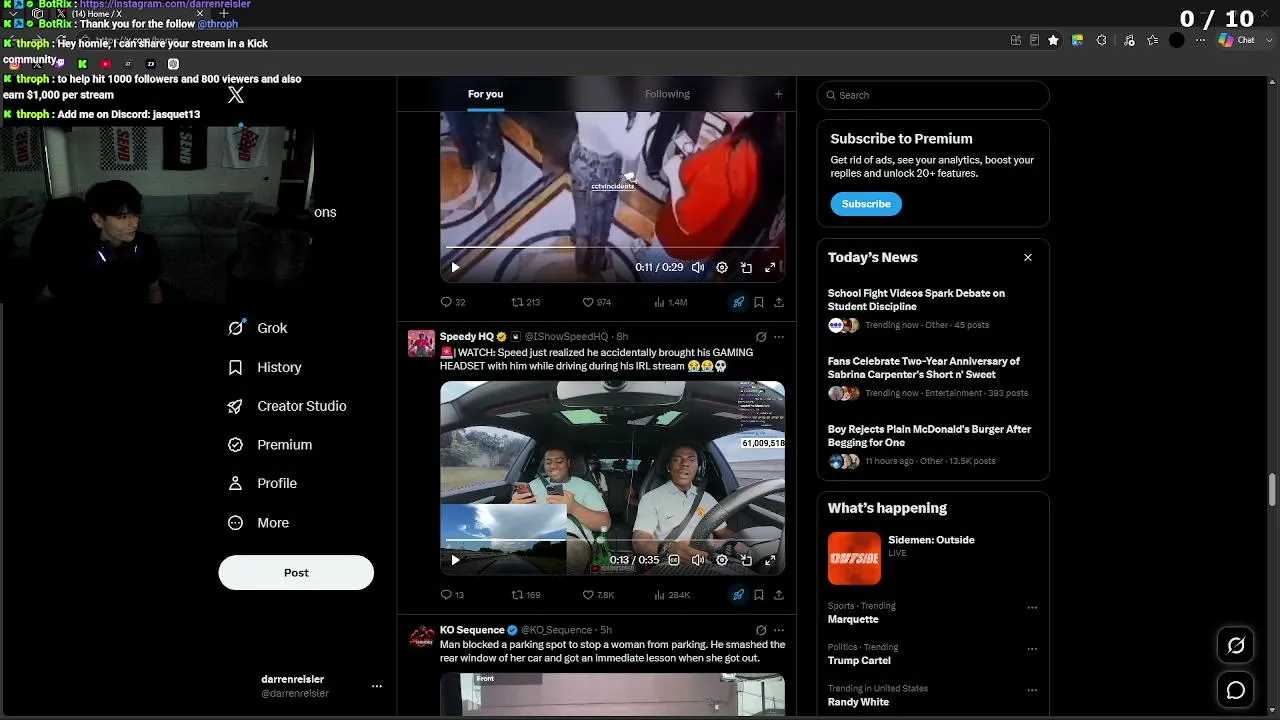Open Sidemen Outside live thumbnail

[854, 558]
